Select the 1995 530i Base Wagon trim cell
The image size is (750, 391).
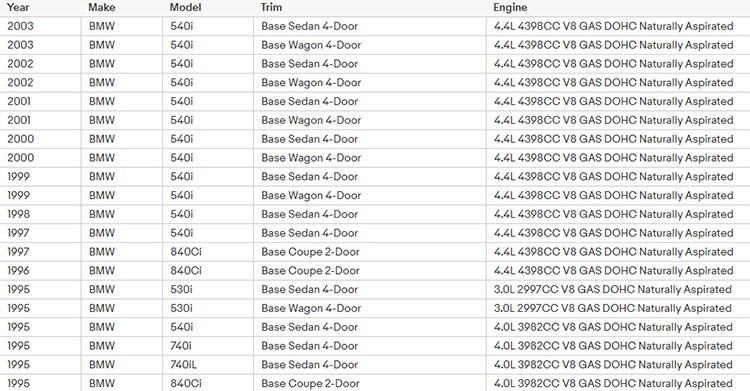370,308
